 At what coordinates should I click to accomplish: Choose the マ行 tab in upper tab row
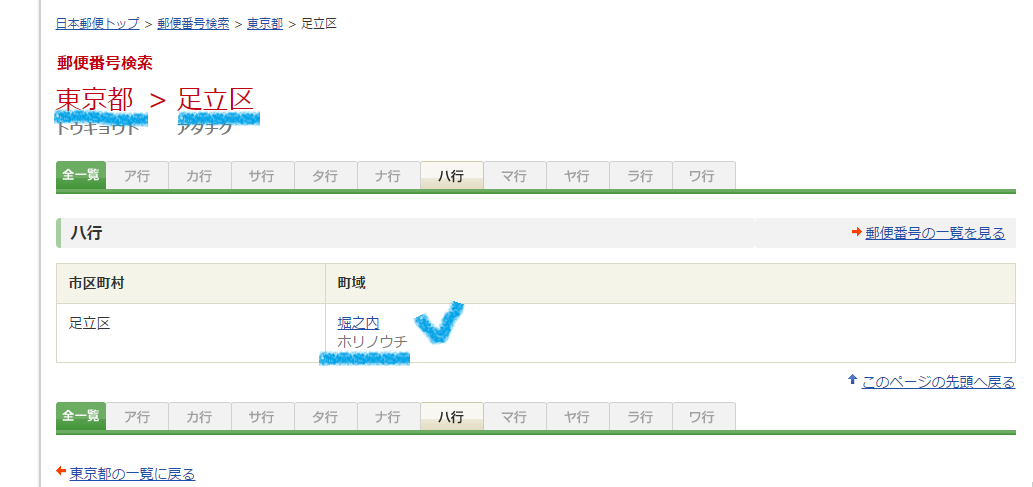[x=515, y=176]
